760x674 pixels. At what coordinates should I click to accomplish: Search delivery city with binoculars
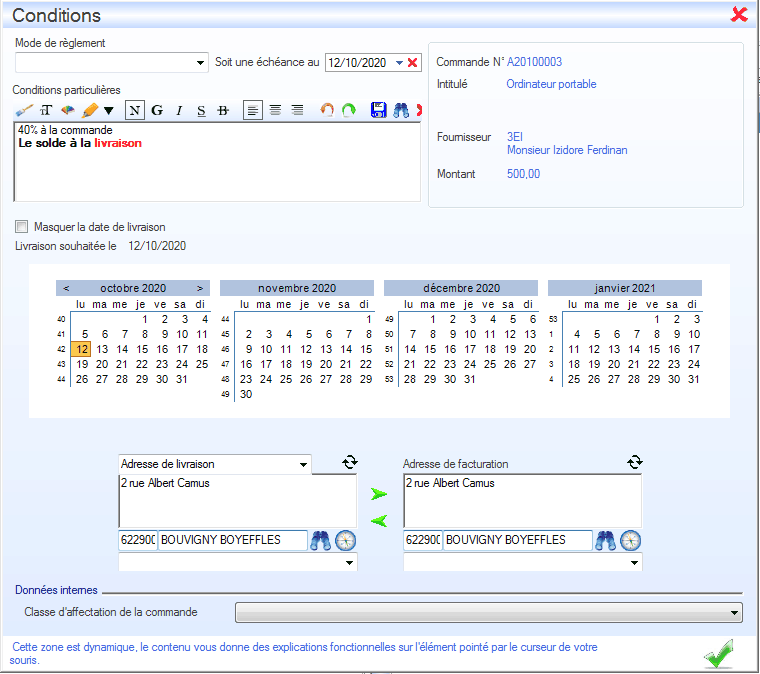(320, 540)
